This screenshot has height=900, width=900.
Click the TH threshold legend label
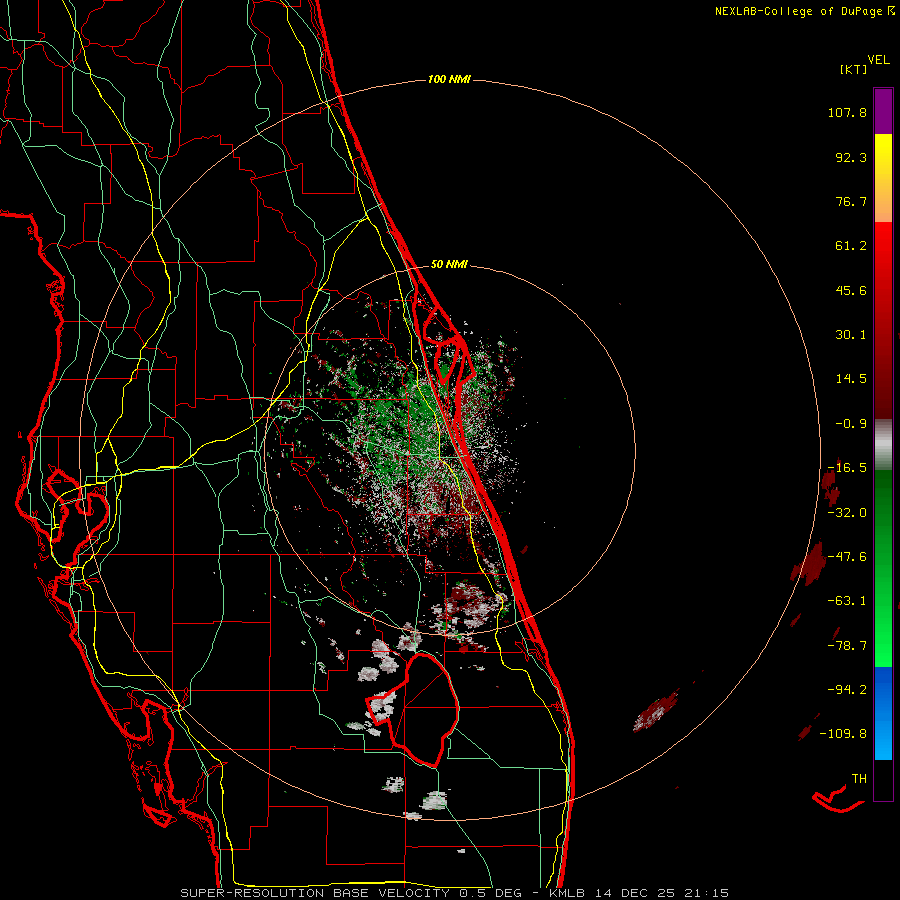pyautogui.click(x=859, y=779)
